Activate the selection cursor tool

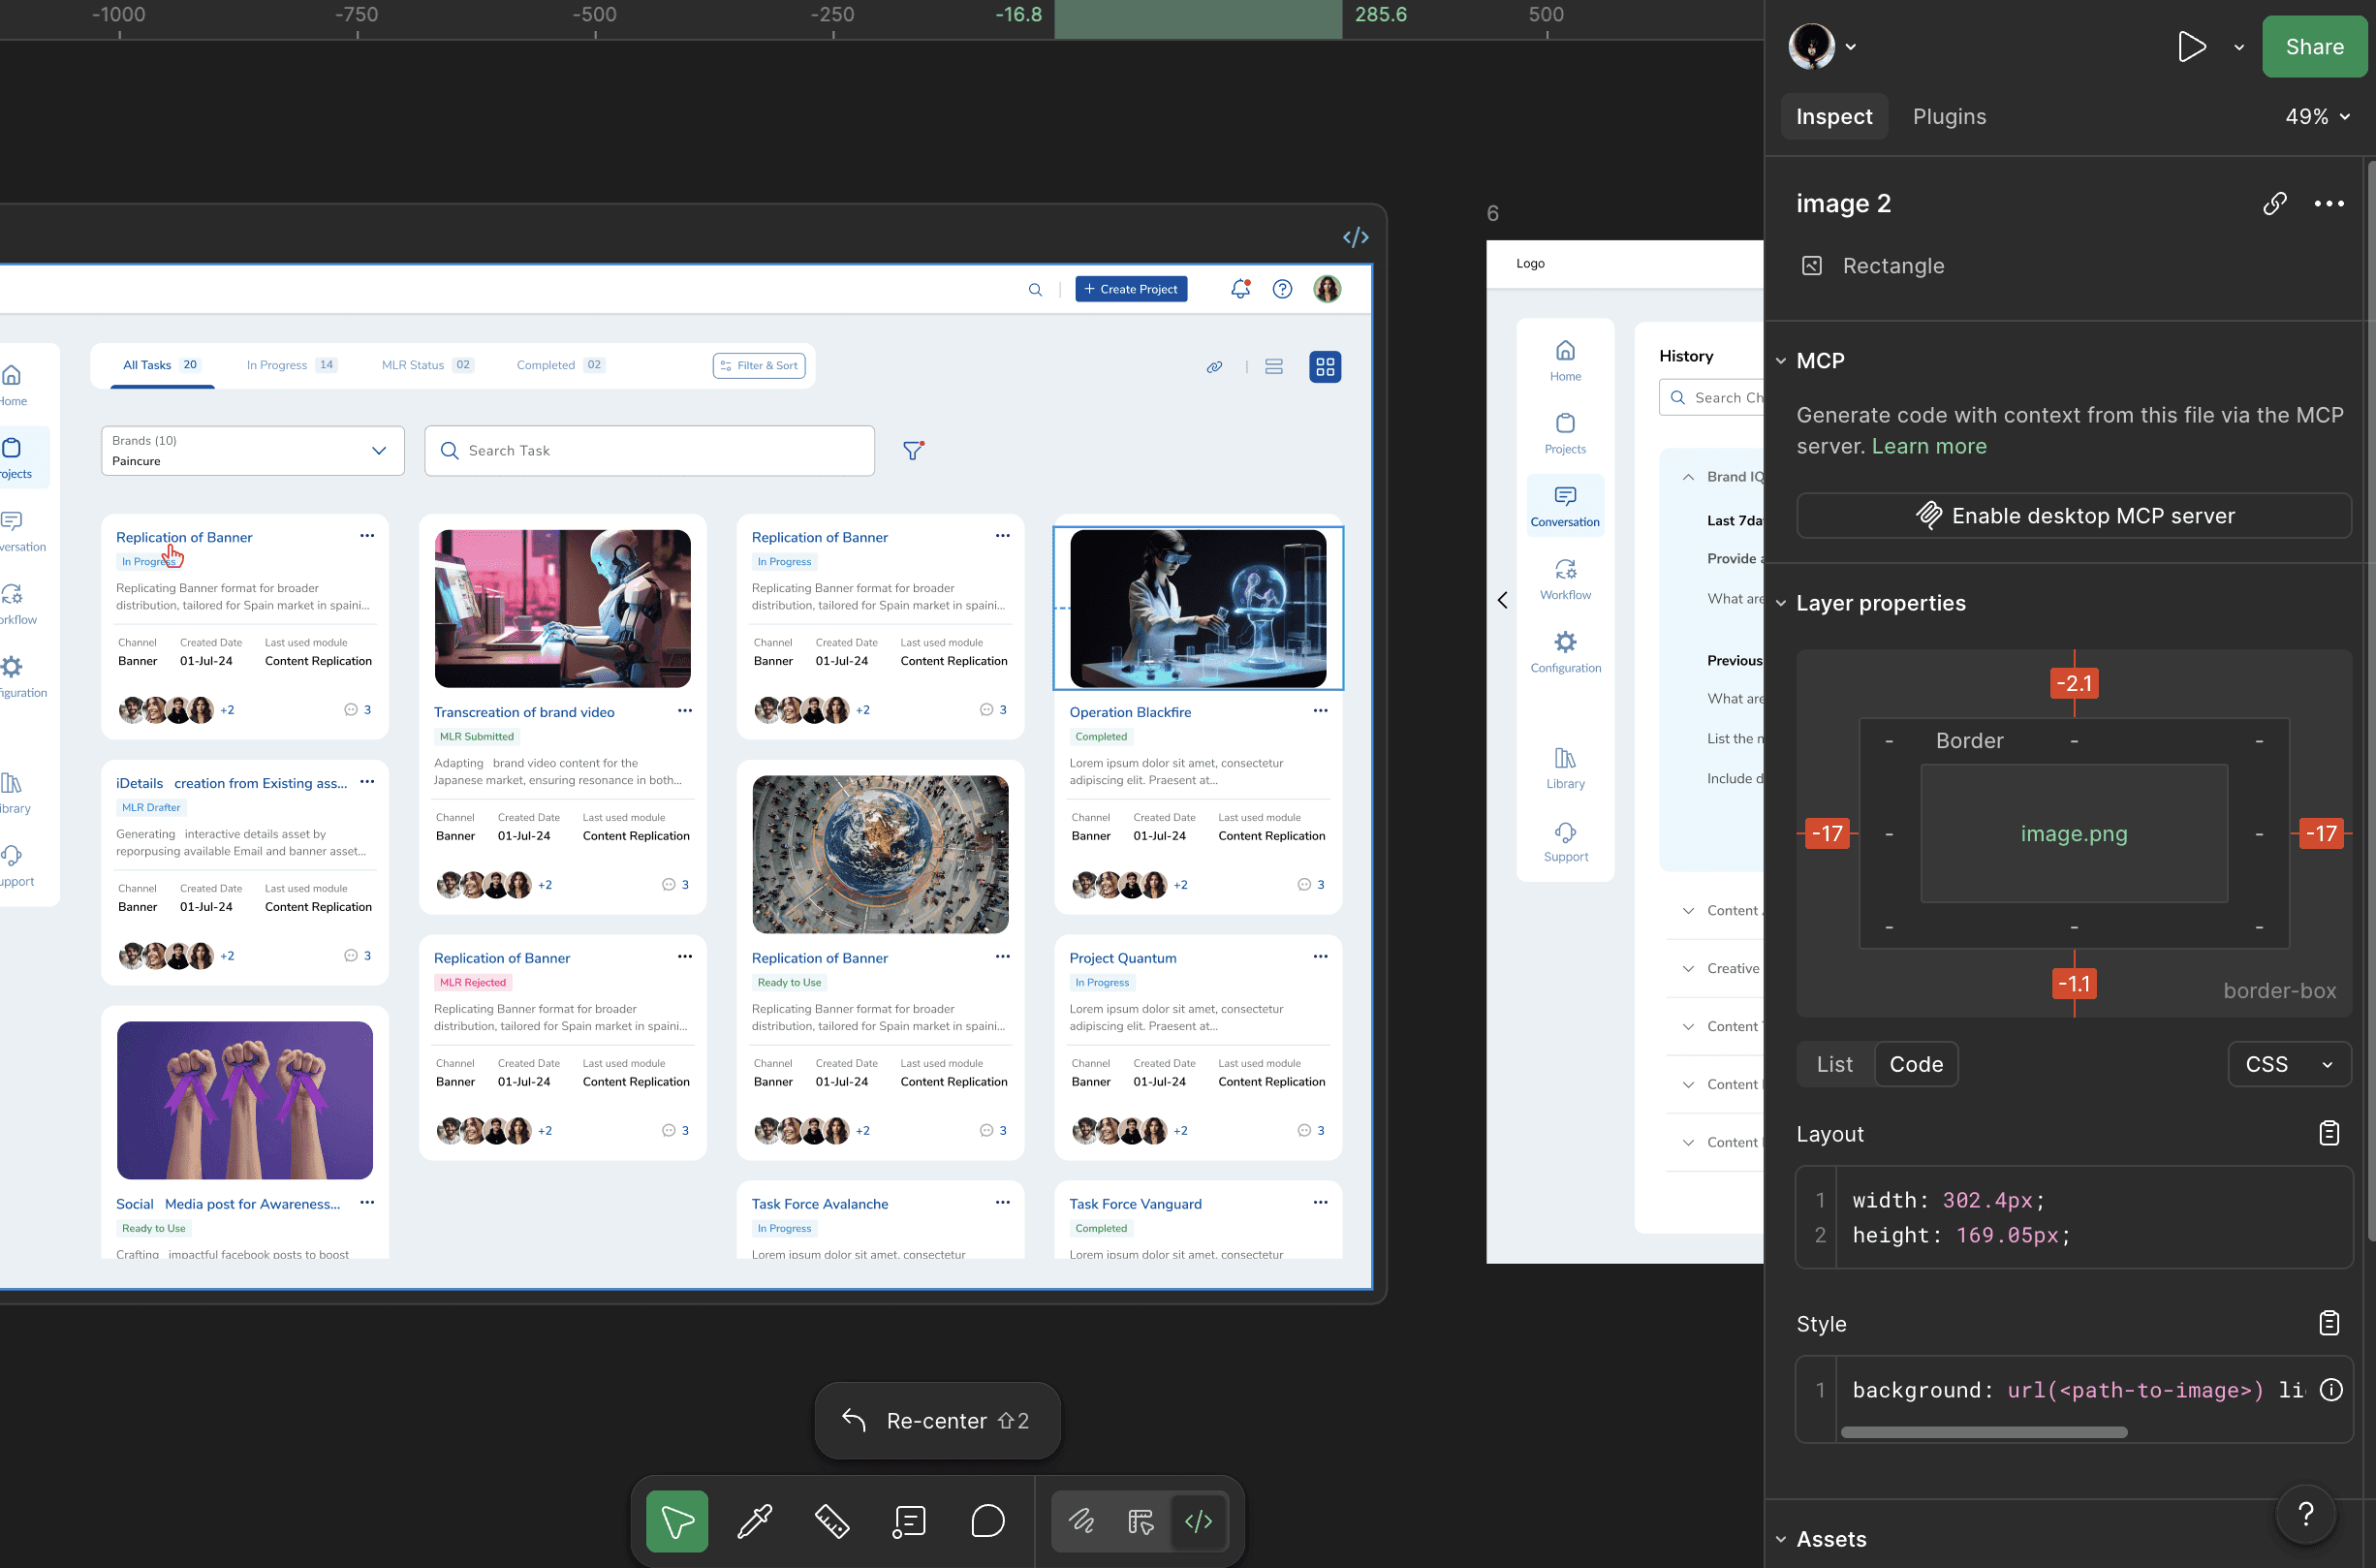point(677,1521)
